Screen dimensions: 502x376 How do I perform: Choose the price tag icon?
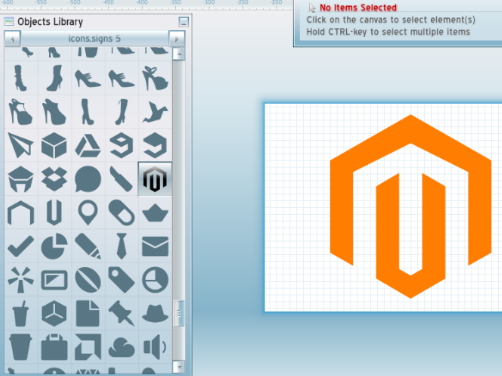(x=121, y=280)
